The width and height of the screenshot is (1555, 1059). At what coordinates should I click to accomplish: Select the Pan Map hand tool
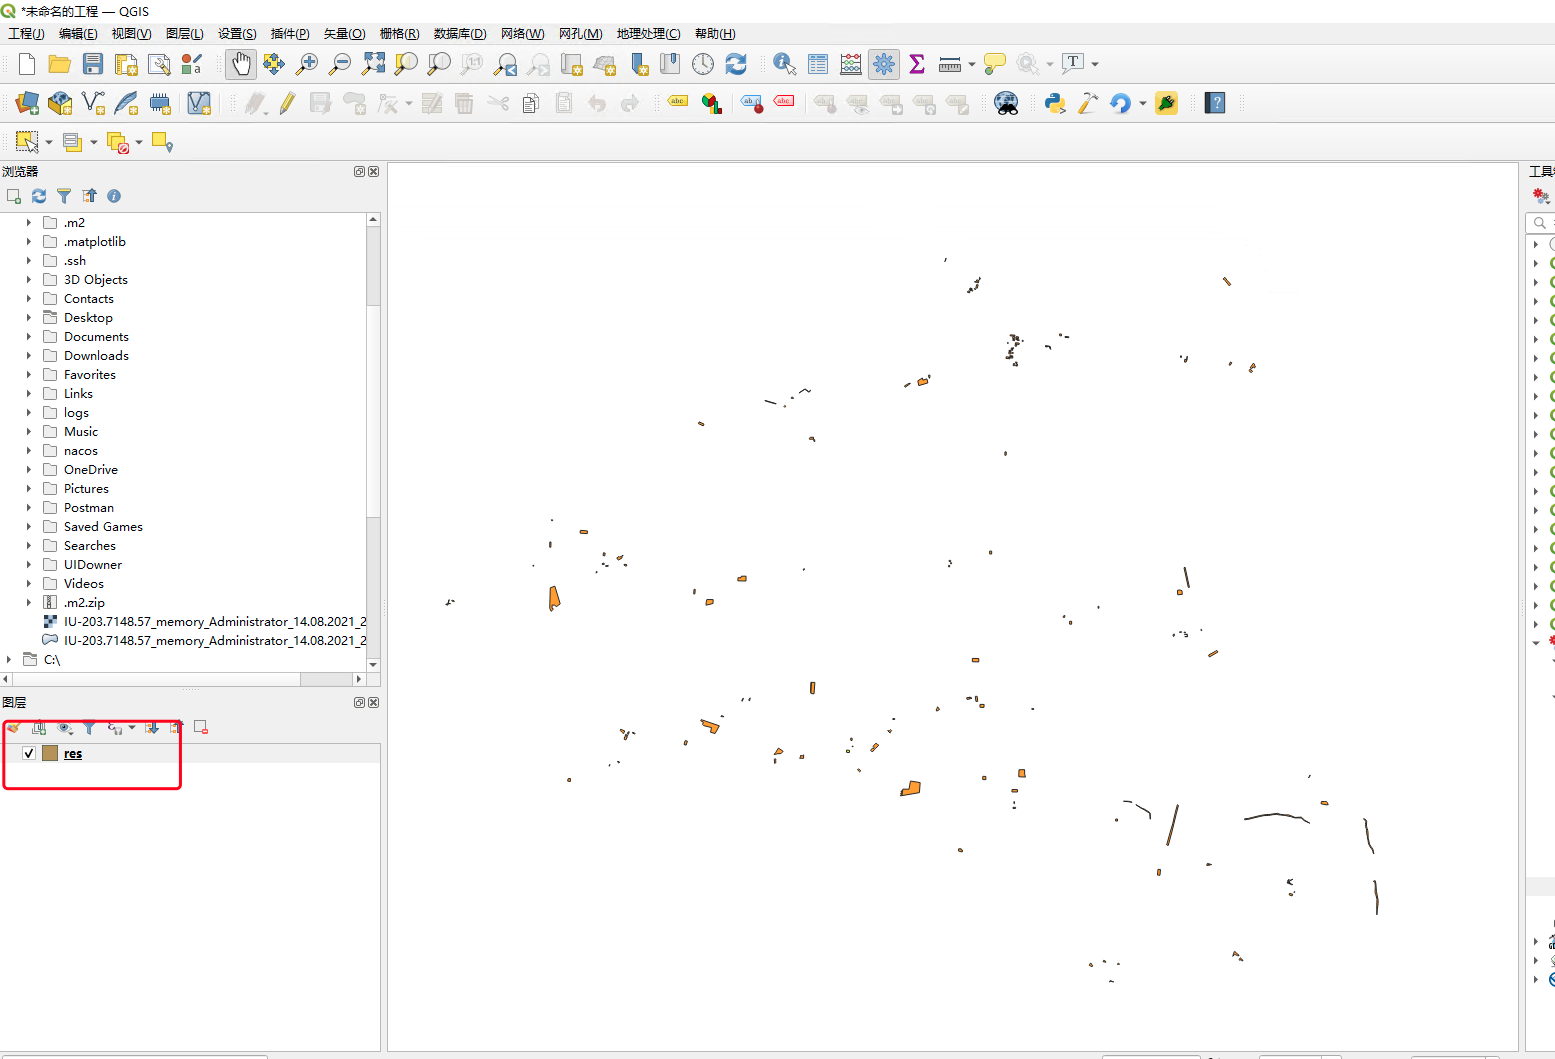point(240,65)
